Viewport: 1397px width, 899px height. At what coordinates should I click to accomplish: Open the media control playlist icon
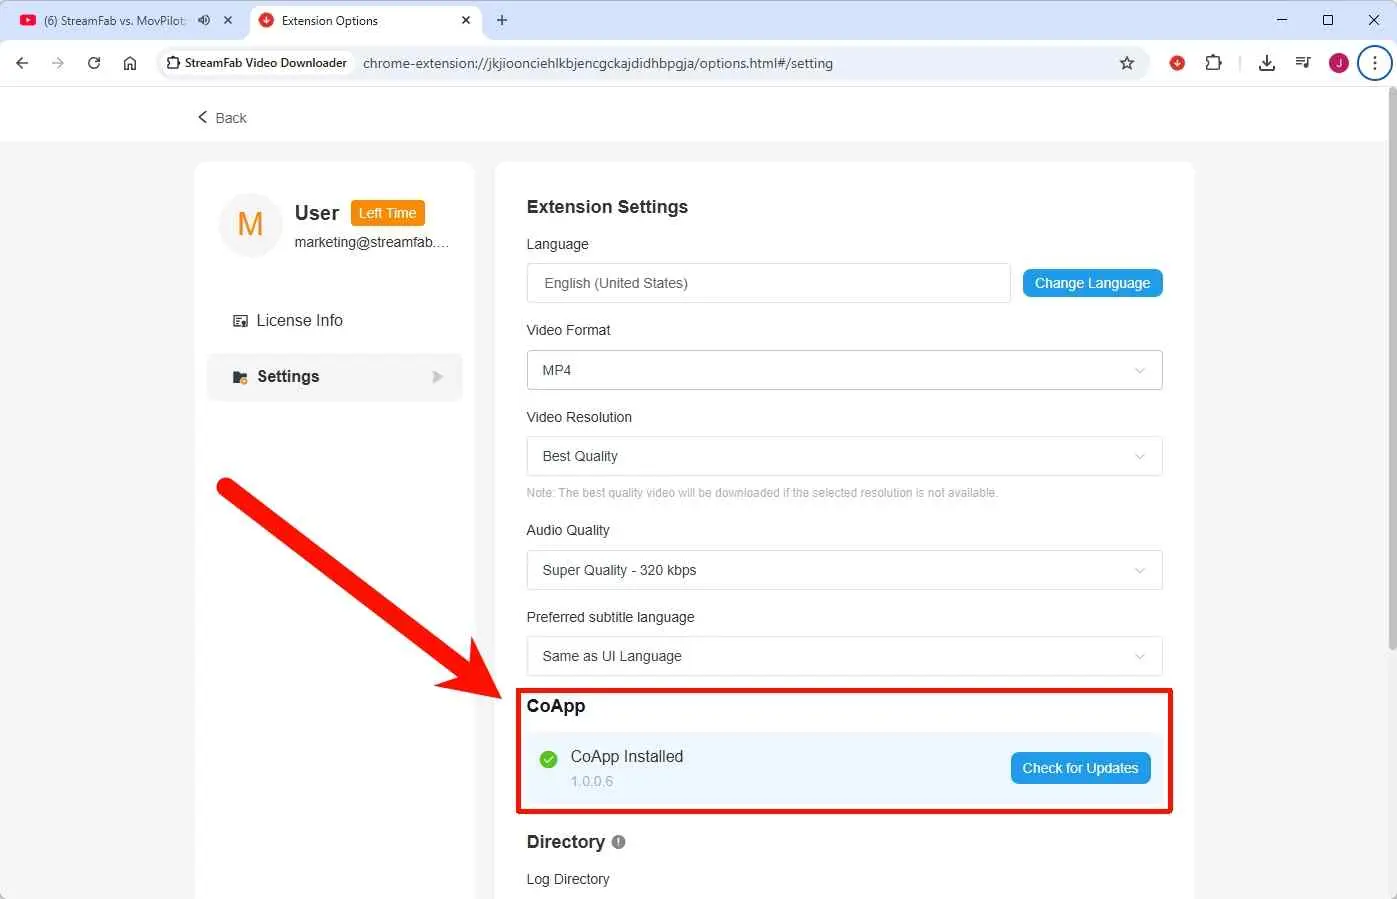1303,63
